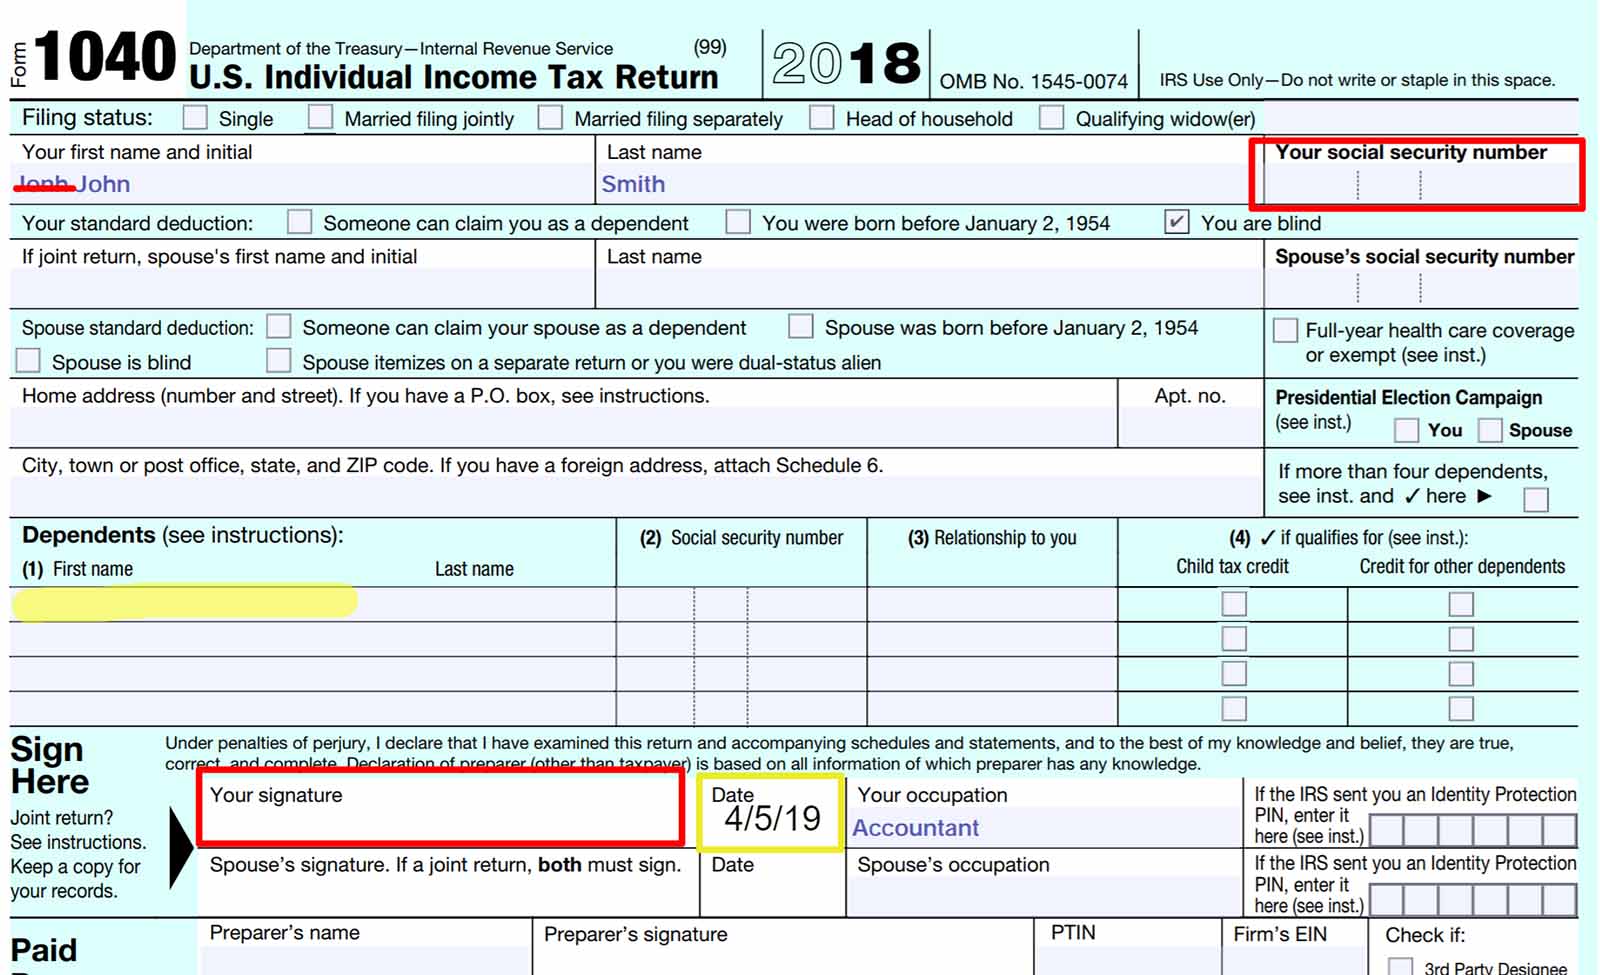Click 'Dependents (see instructions):' heading
This screenshot has width=1600, height=975.
click(183, 535)
